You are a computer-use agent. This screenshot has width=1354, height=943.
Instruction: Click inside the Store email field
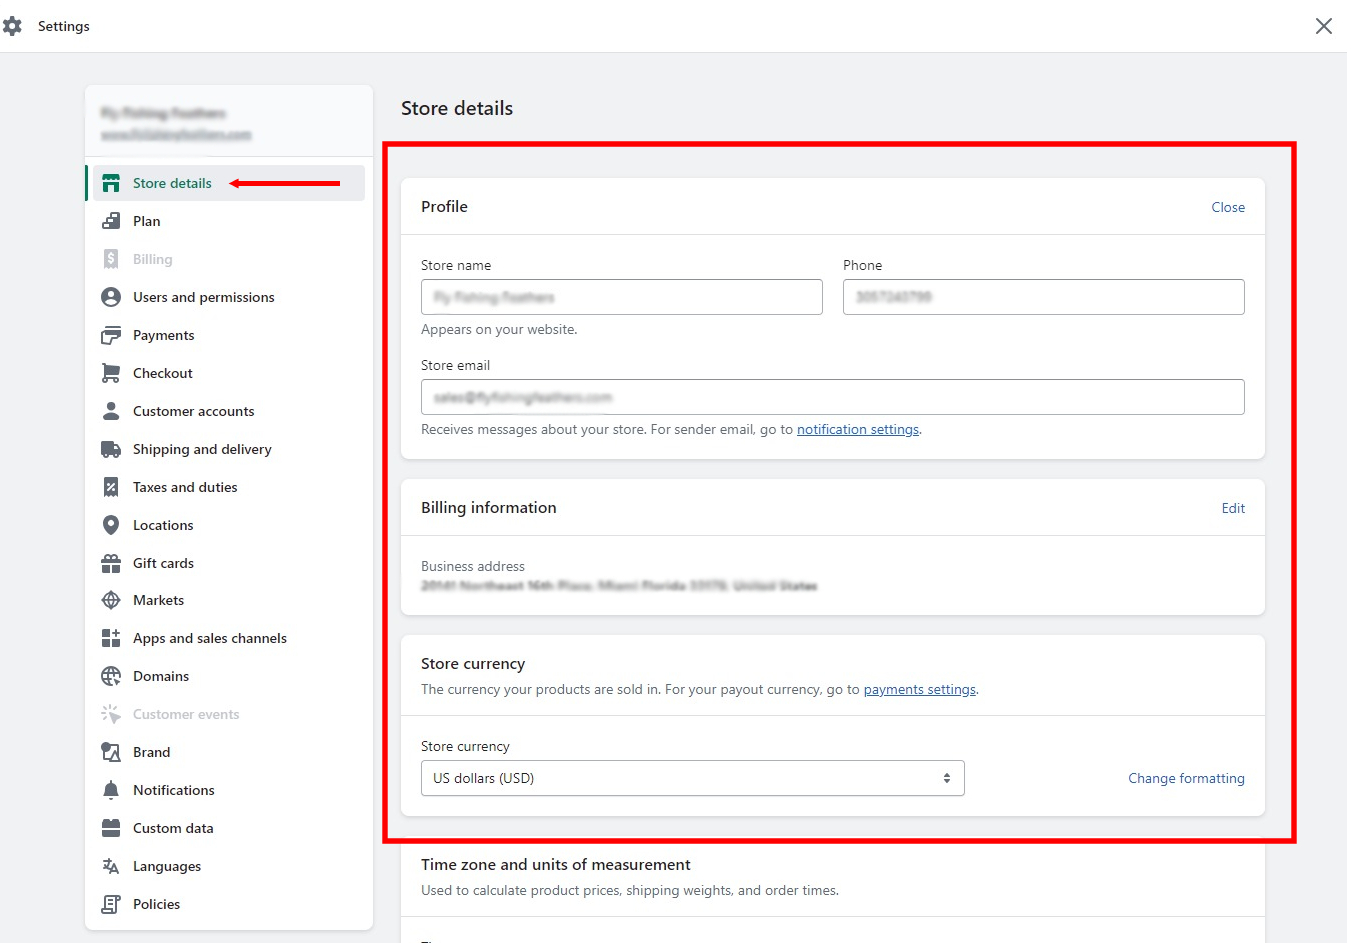coord(832,397)
